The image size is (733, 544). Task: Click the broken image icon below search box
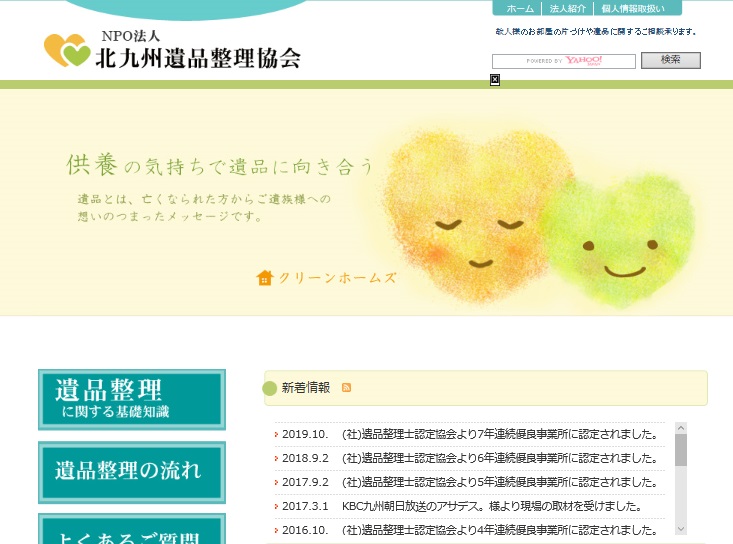(495, 80)
